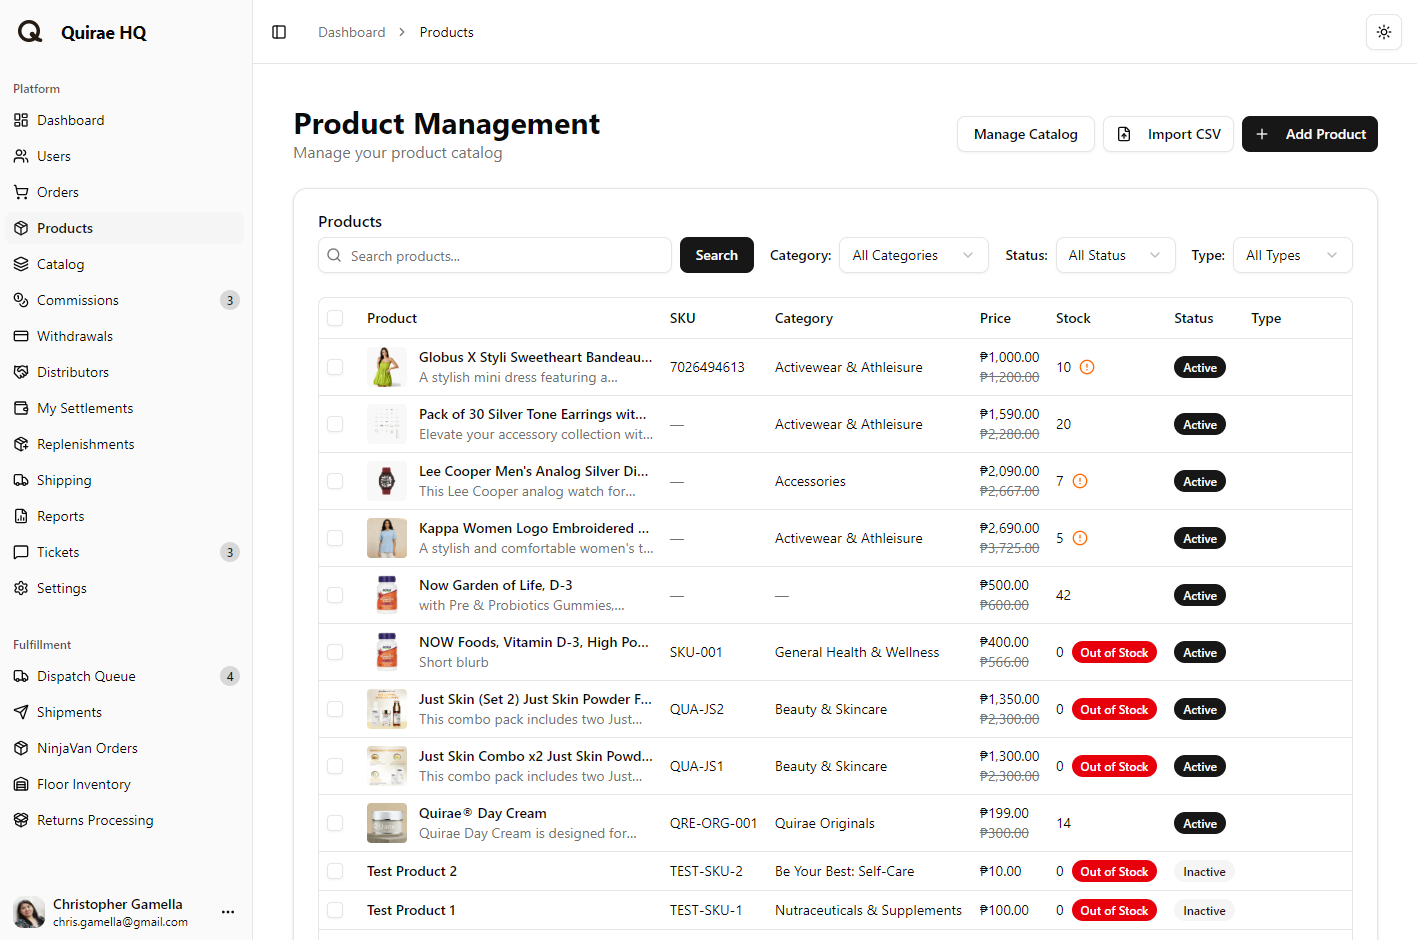
Task: Open the All Categories dropdown
Action: [913, 255]
